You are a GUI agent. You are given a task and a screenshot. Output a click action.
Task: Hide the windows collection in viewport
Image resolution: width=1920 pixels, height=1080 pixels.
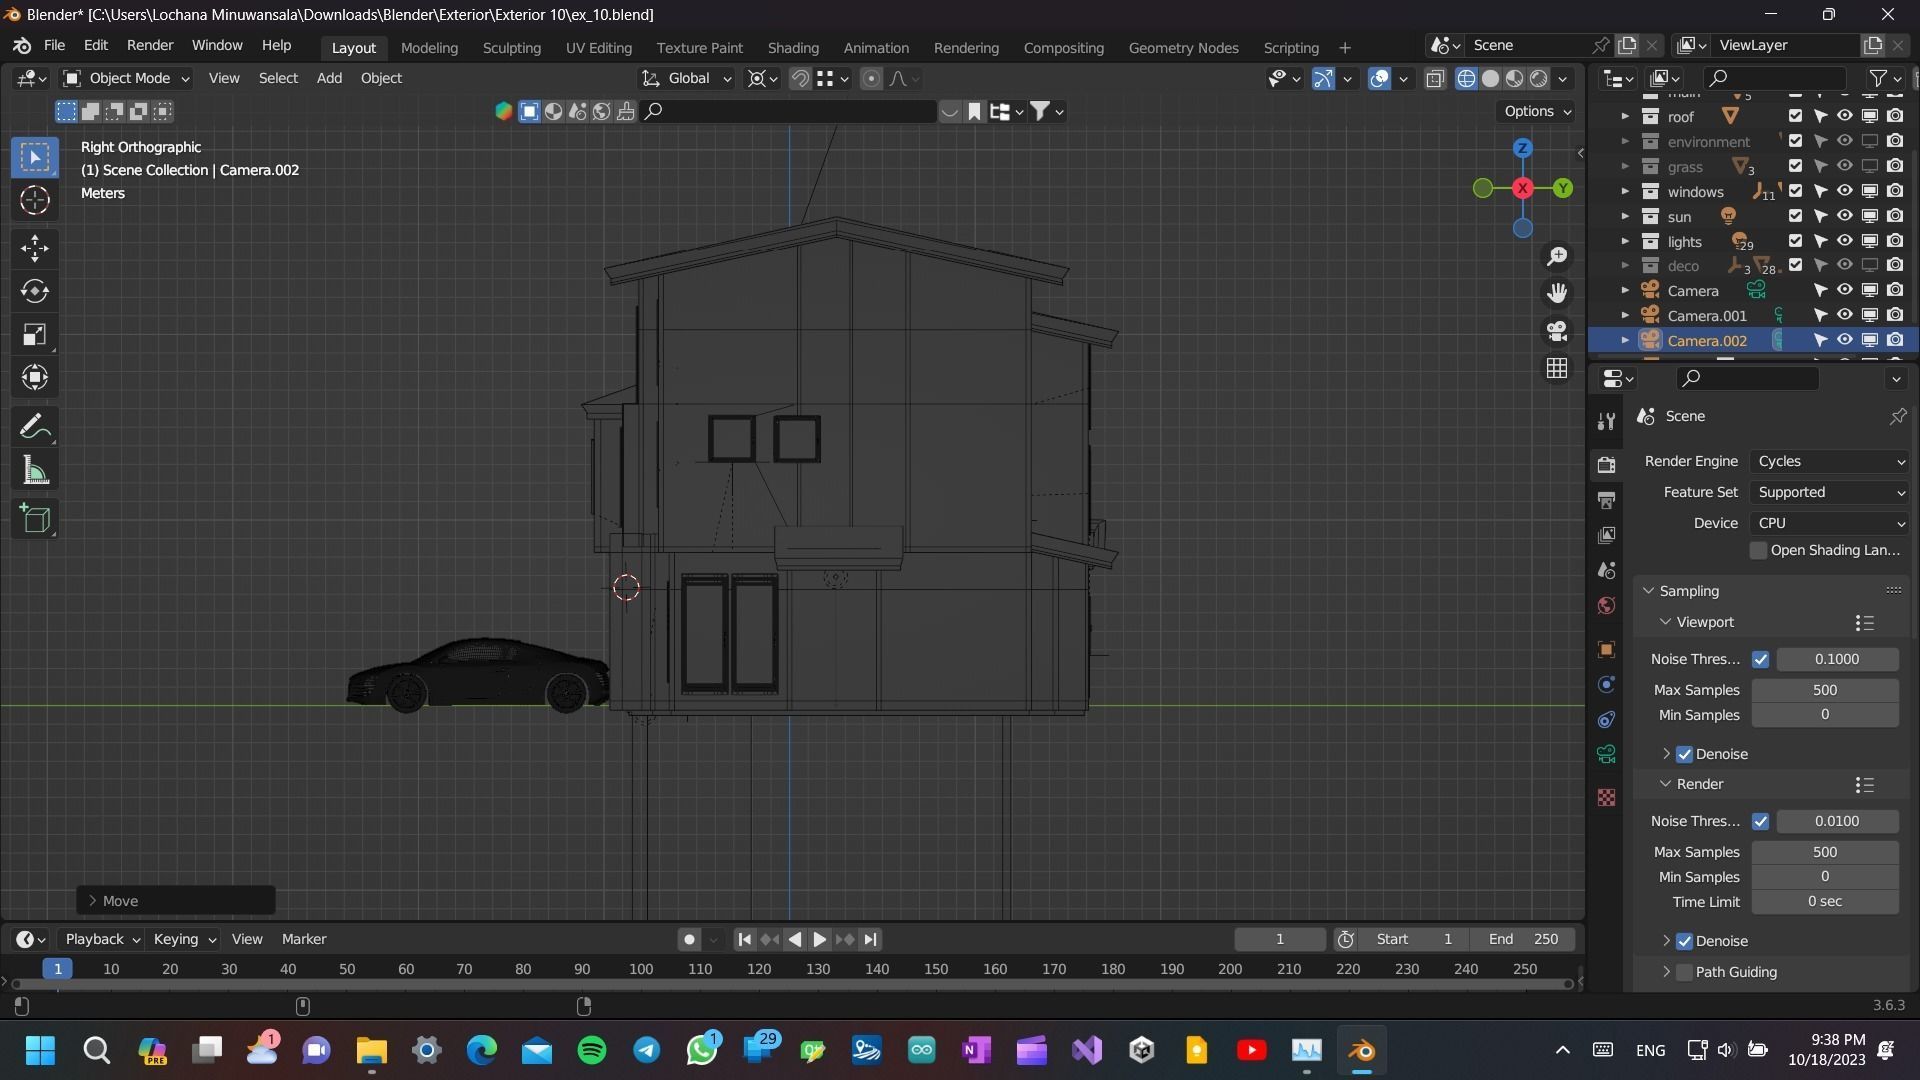1844,191
